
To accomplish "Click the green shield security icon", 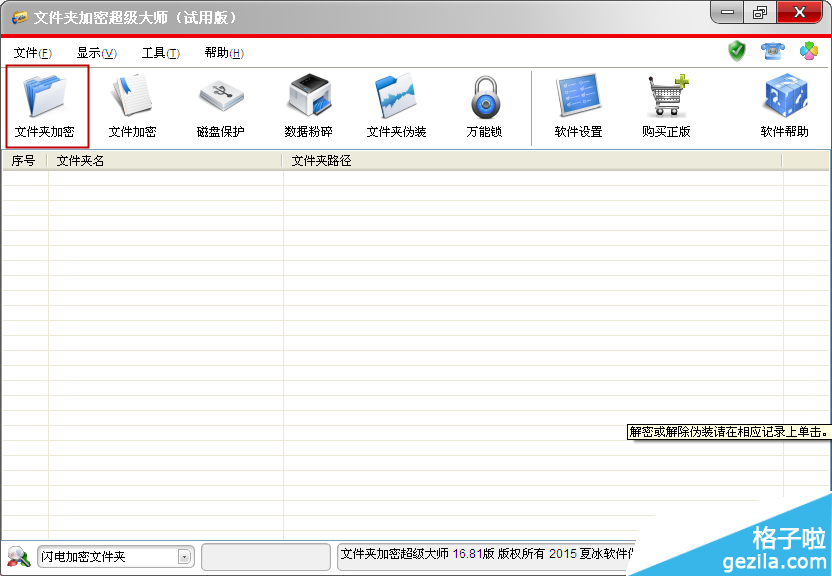I will point(736,51).
